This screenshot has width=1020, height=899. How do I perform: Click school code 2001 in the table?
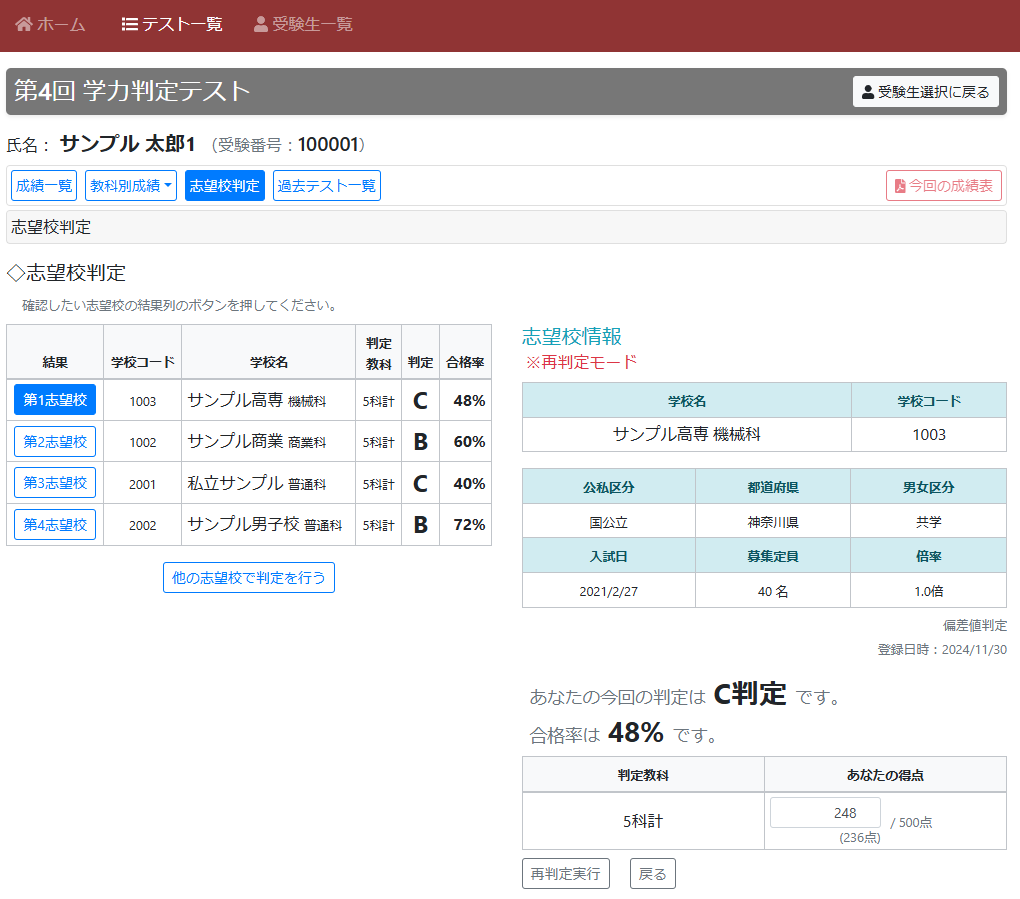(x=142, y=485)
